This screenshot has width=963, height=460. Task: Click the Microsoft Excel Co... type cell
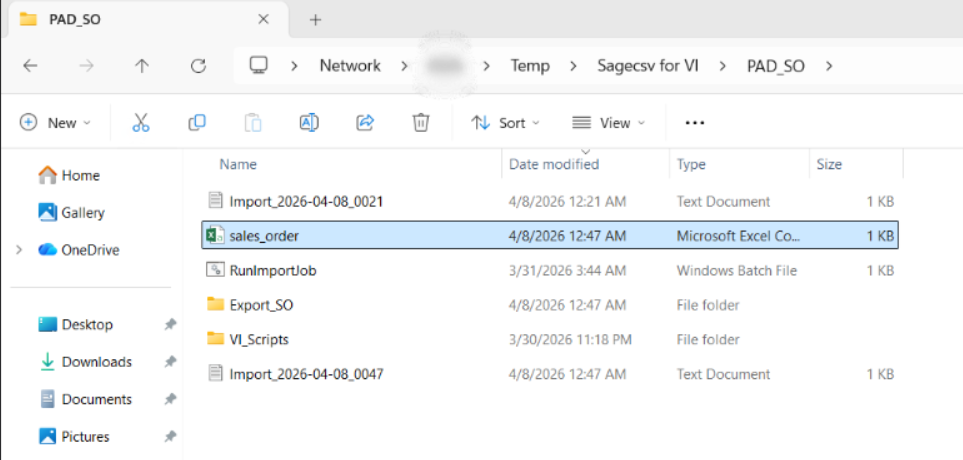pos(738,236)
